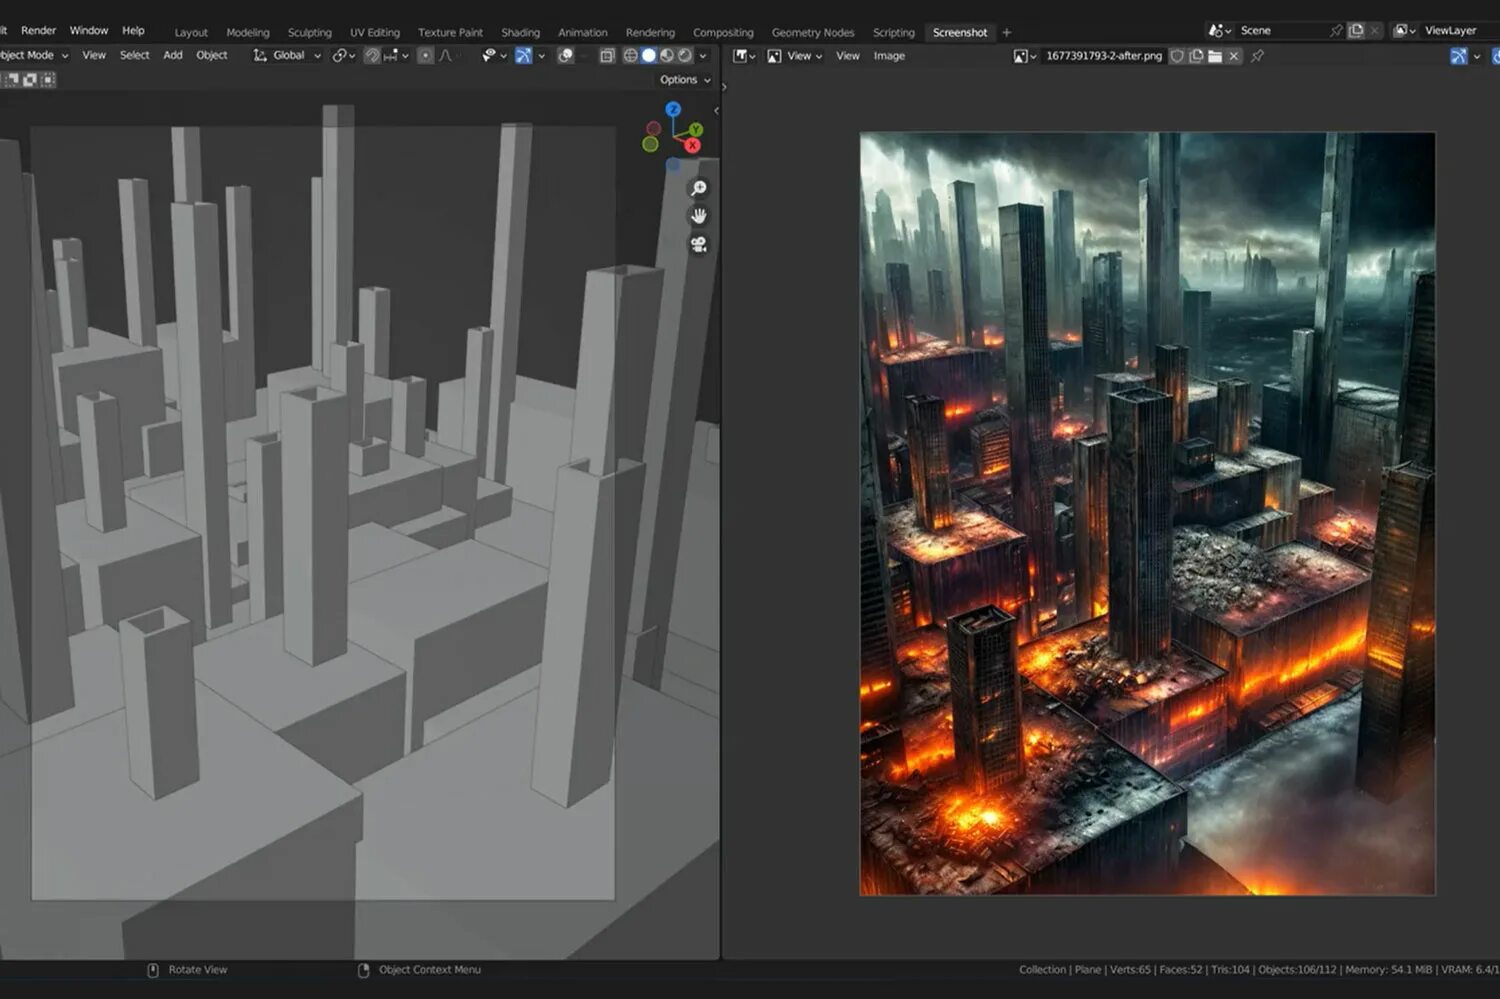
Task: Pin the image with the pin icon
Action: click(x=1258, y=56)
